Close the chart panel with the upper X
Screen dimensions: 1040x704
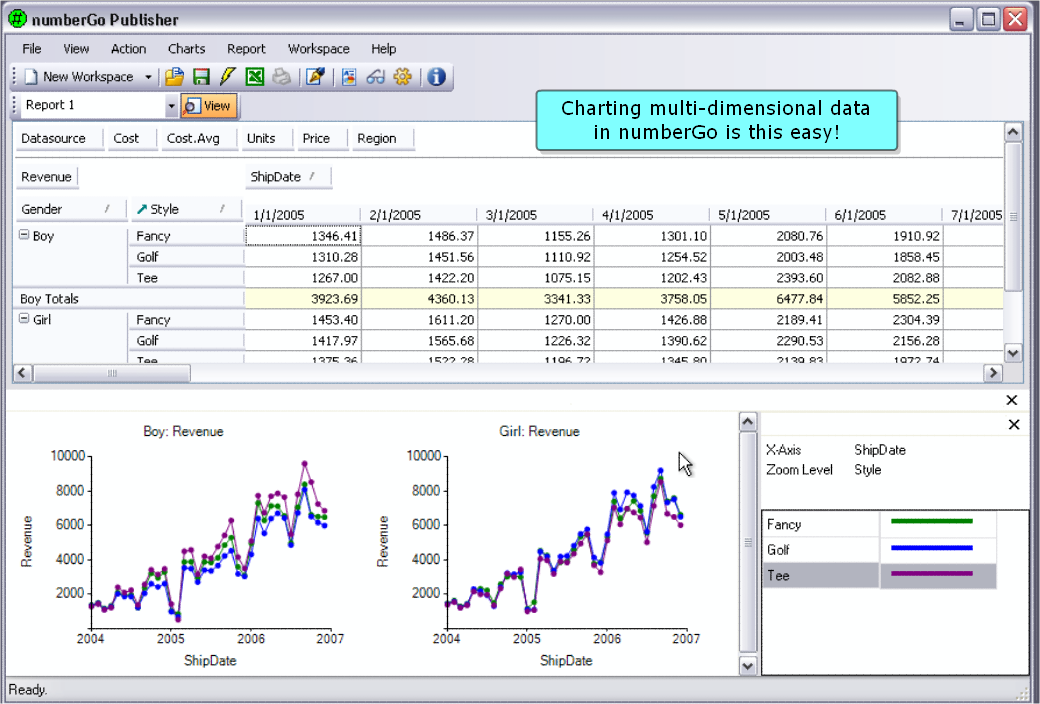(1011, 400)
